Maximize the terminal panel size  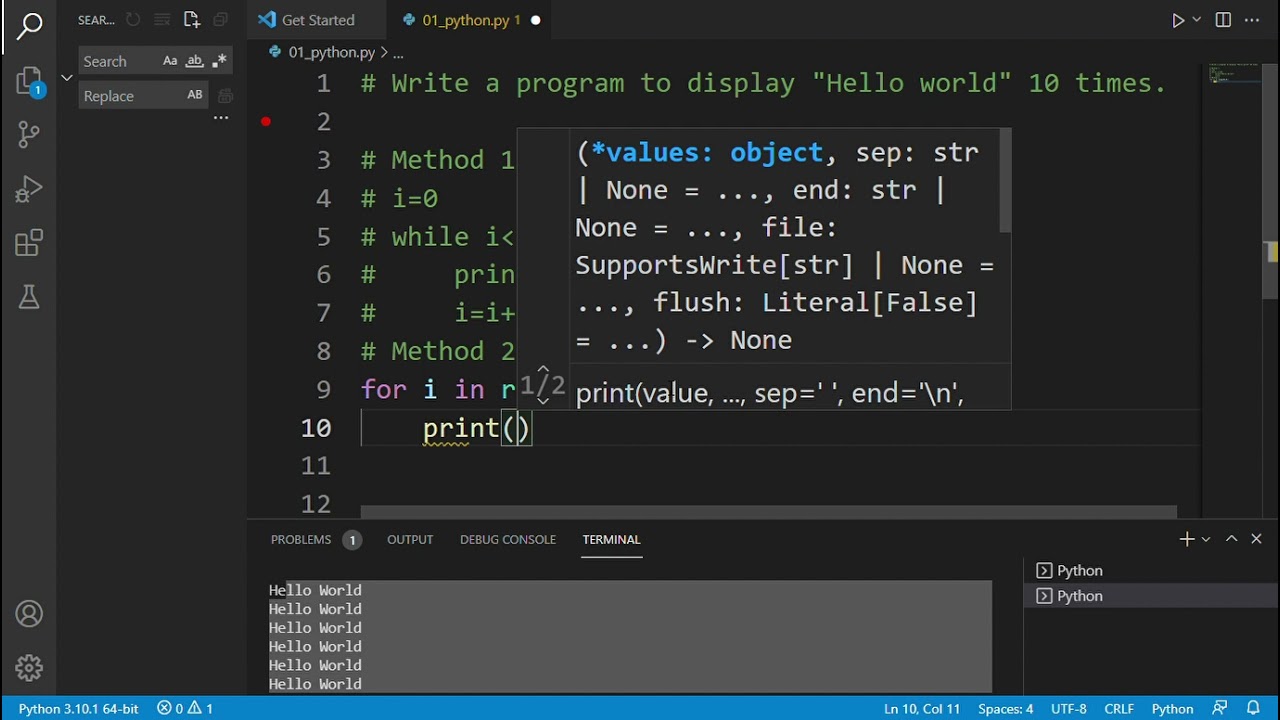(x=1232, y=539)
